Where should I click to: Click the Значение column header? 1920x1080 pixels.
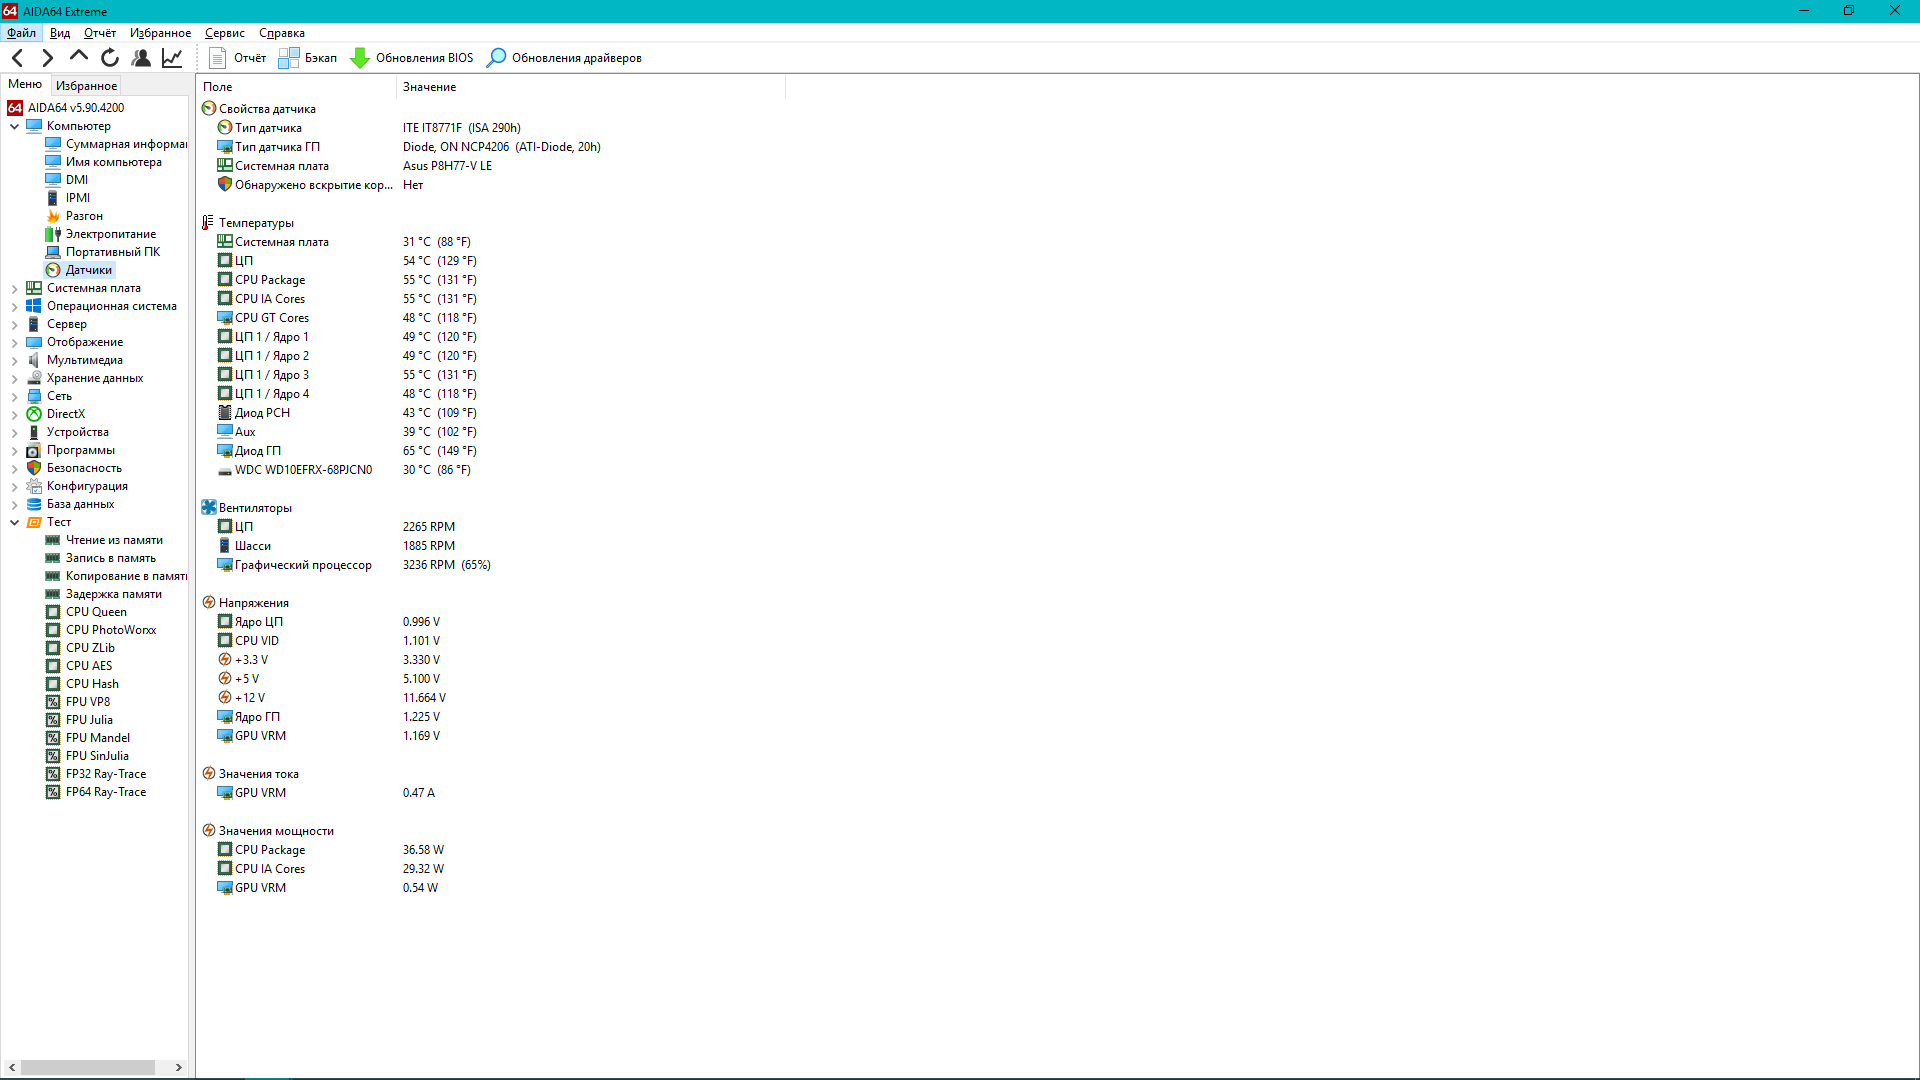coord(430,87)
